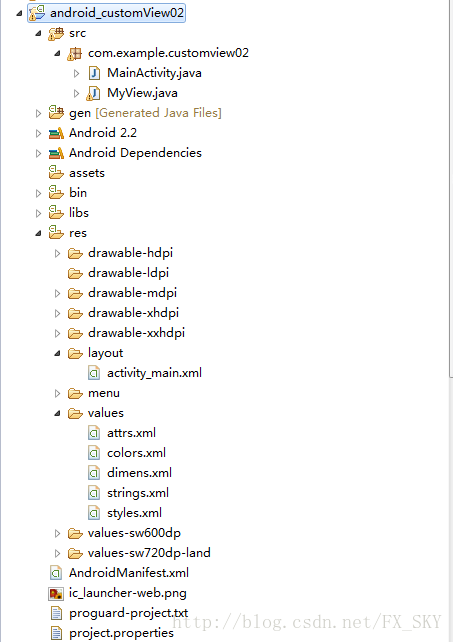
Task: Expand the gen Generated Java Files node
Action: (39, 113)
